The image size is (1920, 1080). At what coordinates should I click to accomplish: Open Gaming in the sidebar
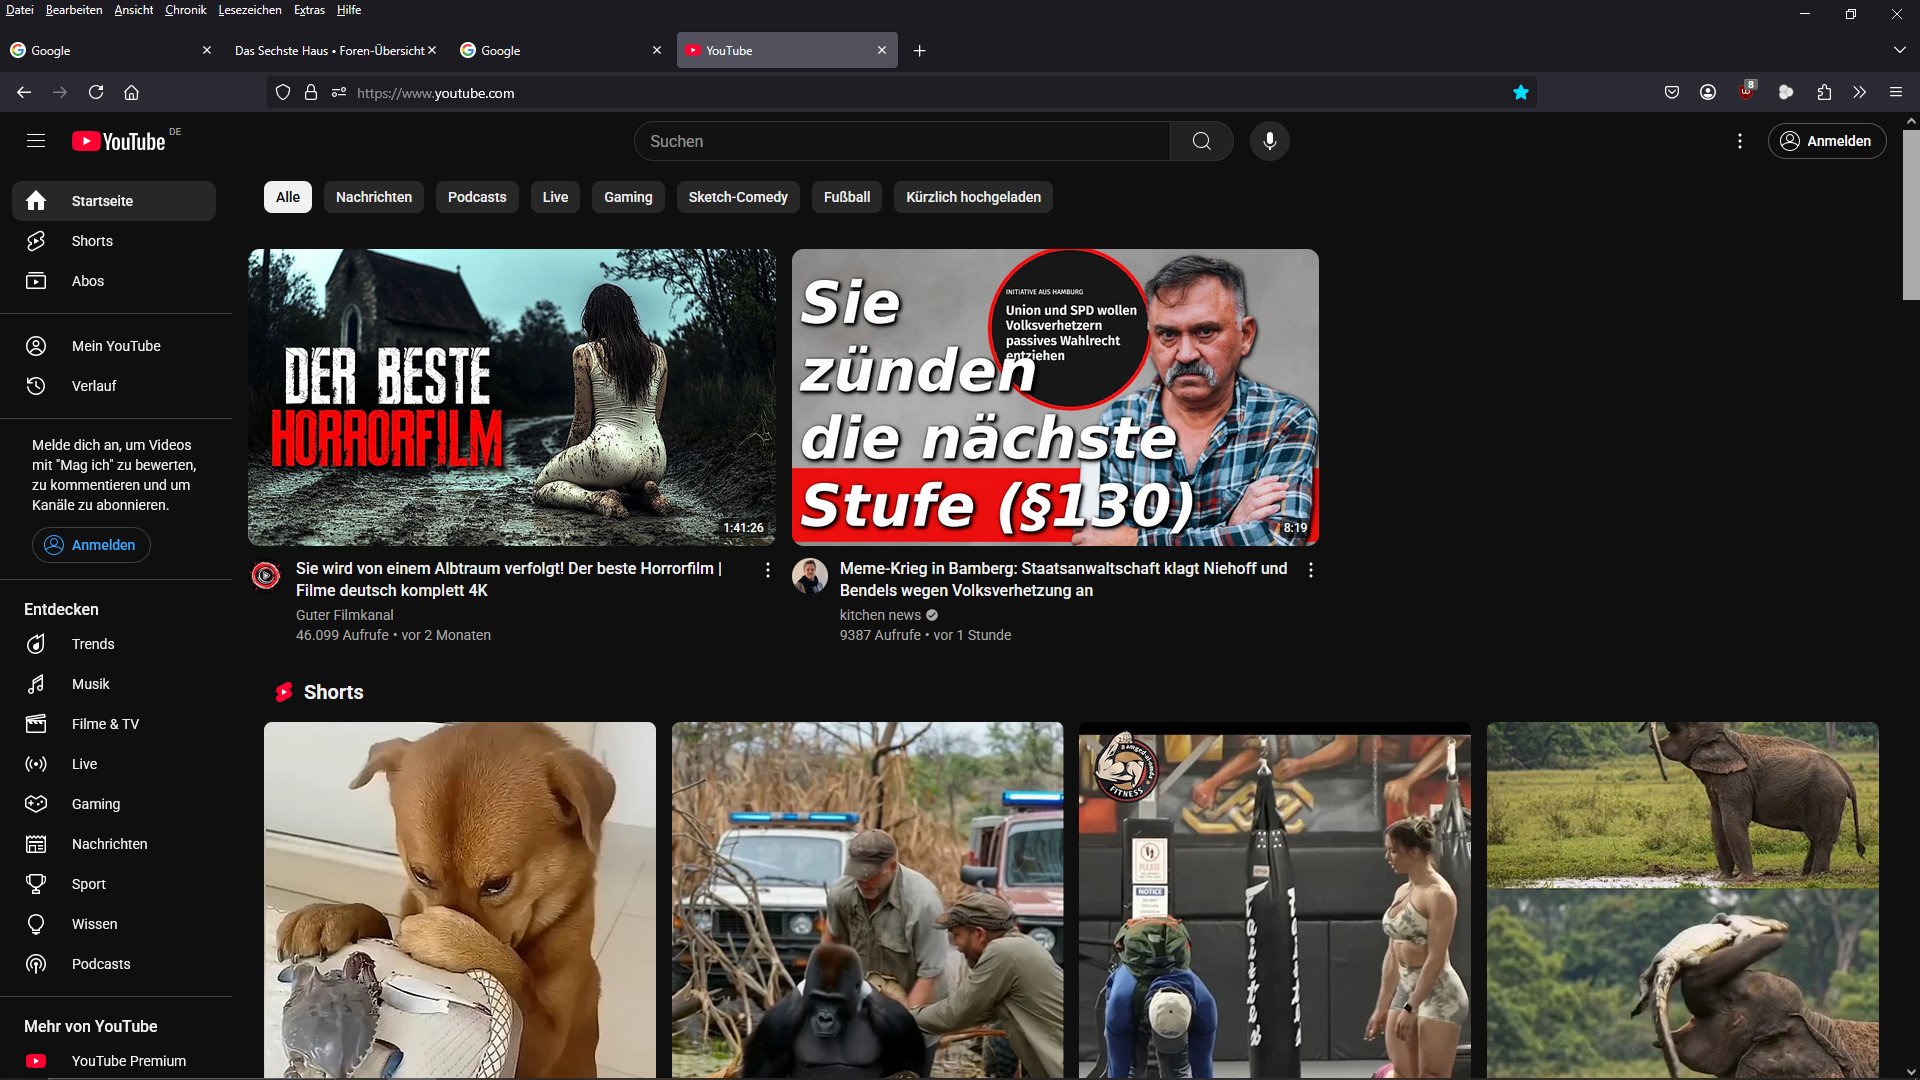95,804
